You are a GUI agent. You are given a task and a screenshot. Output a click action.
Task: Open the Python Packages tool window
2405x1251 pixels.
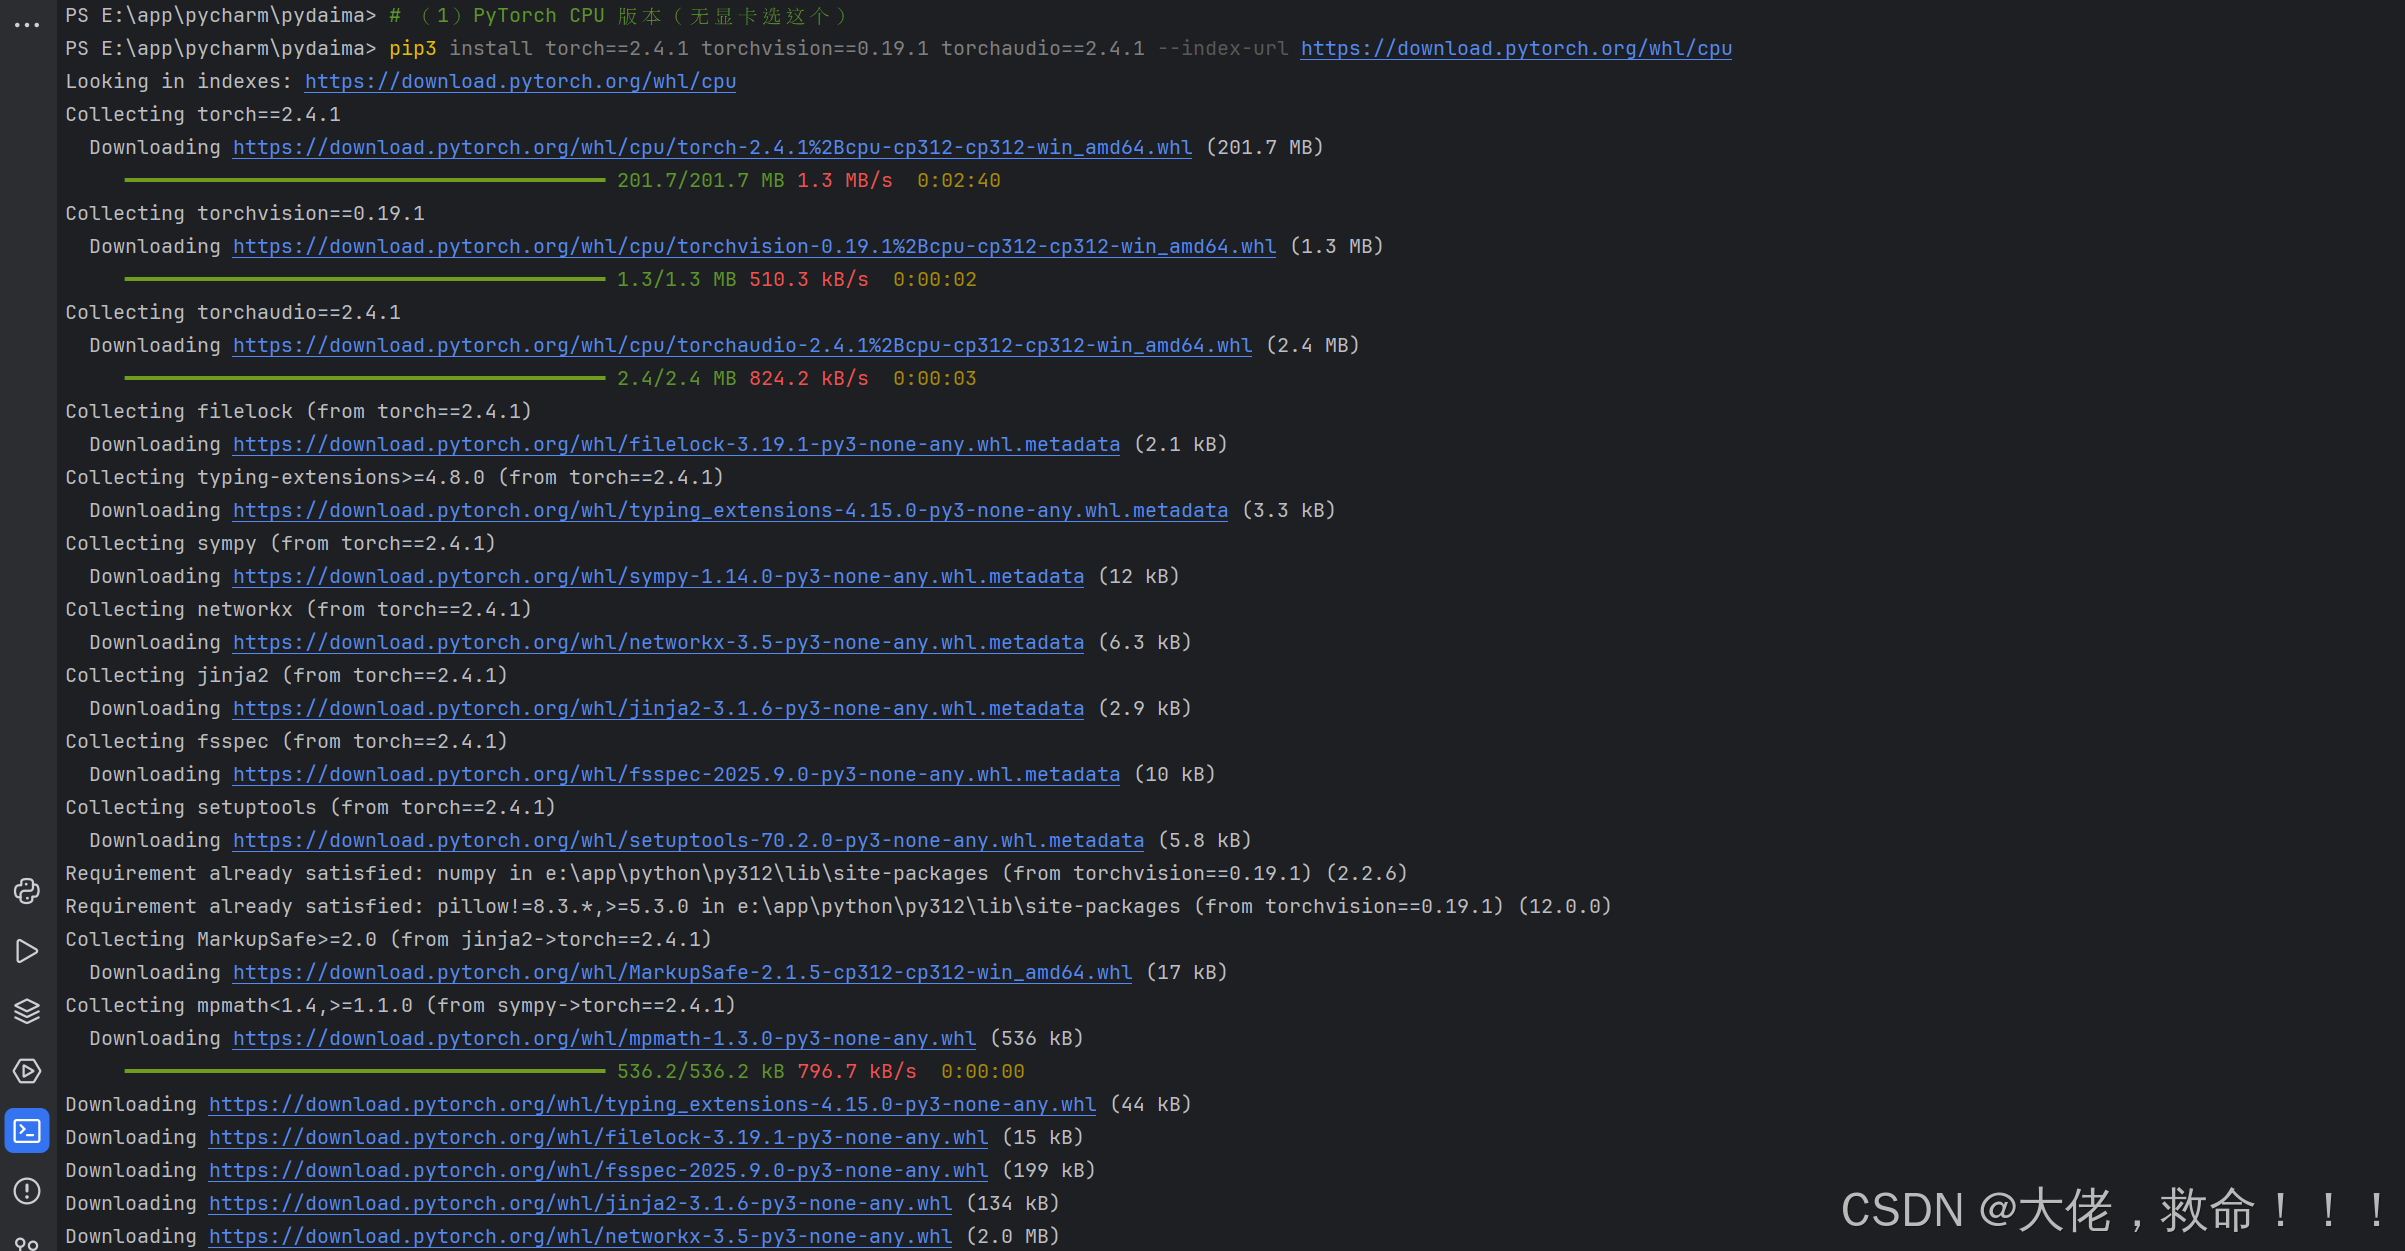pyautogui.click(x=27, y=1011)
